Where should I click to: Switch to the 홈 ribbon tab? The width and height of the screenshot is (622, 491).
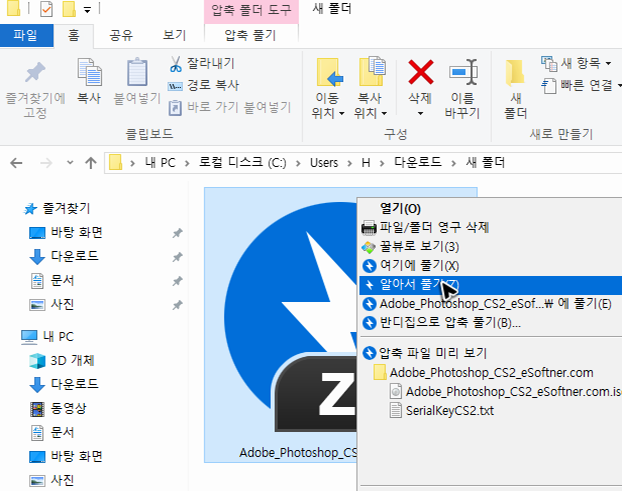pos(73,35)
